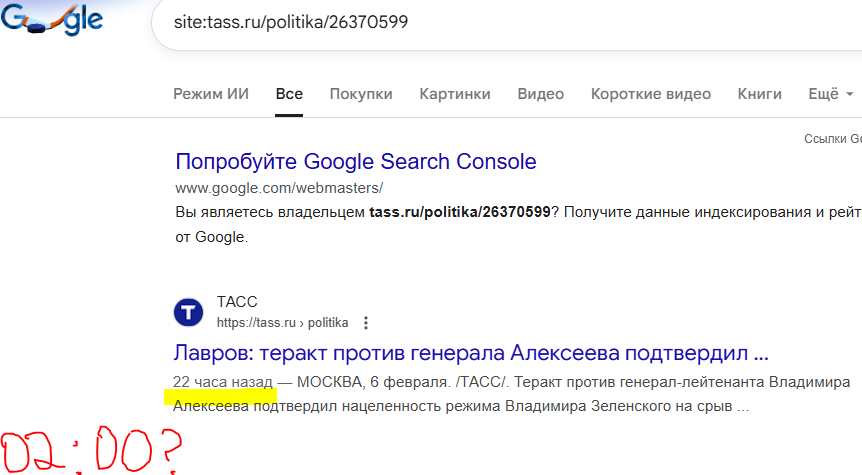Expand the Ещё dropdown
Viewport: 862px width, 475px height.
[830, 94]
